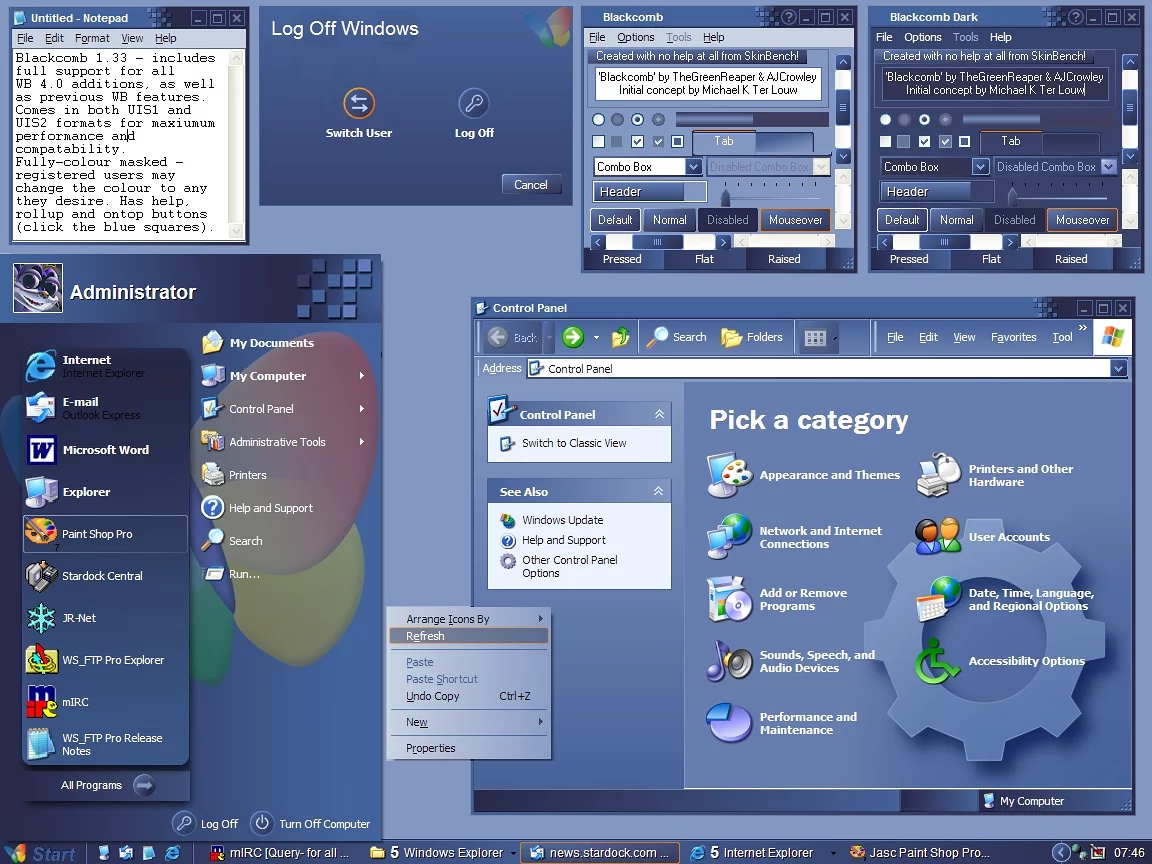Click the Switch to Classic View link
This screenshot has height=864, width=1152.
(574, 443)
